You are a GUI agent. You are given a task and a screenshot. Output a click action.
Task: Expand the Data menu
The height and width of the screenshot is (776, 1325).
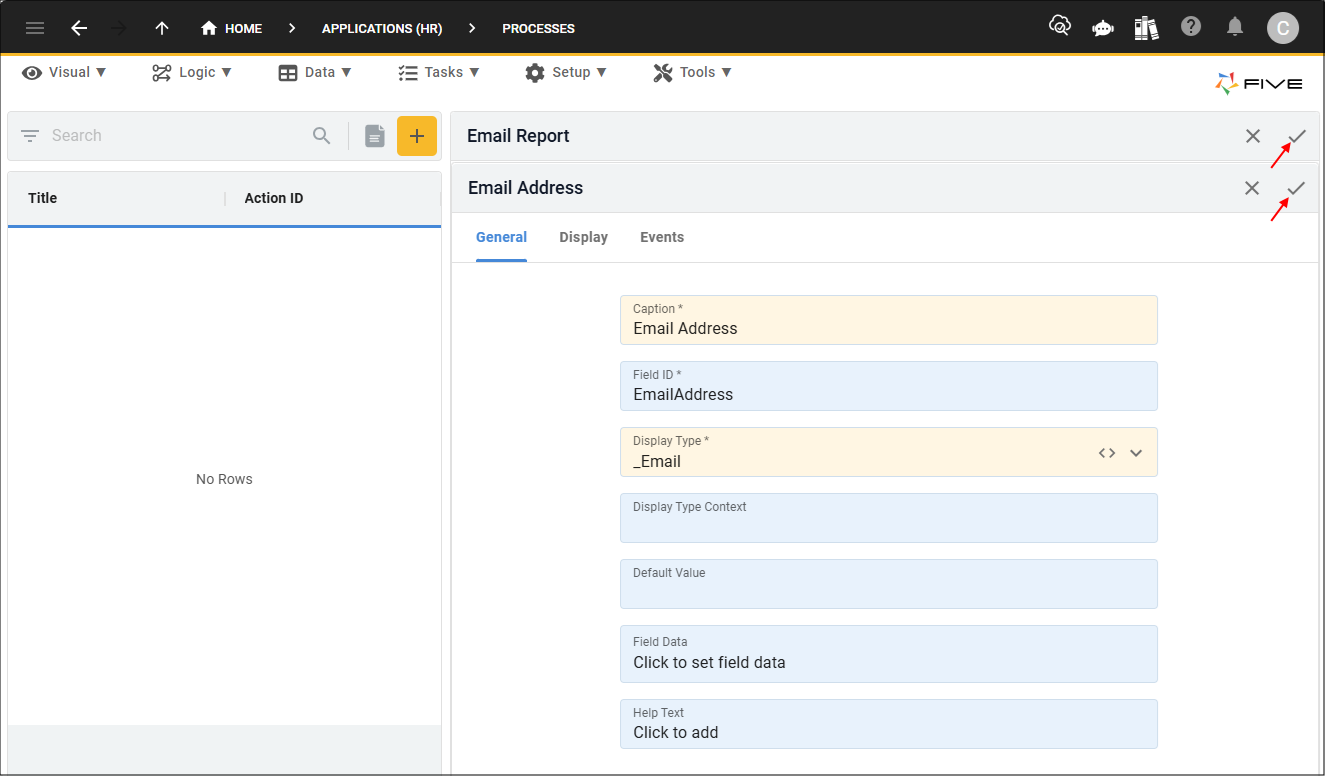pos(315,72)
